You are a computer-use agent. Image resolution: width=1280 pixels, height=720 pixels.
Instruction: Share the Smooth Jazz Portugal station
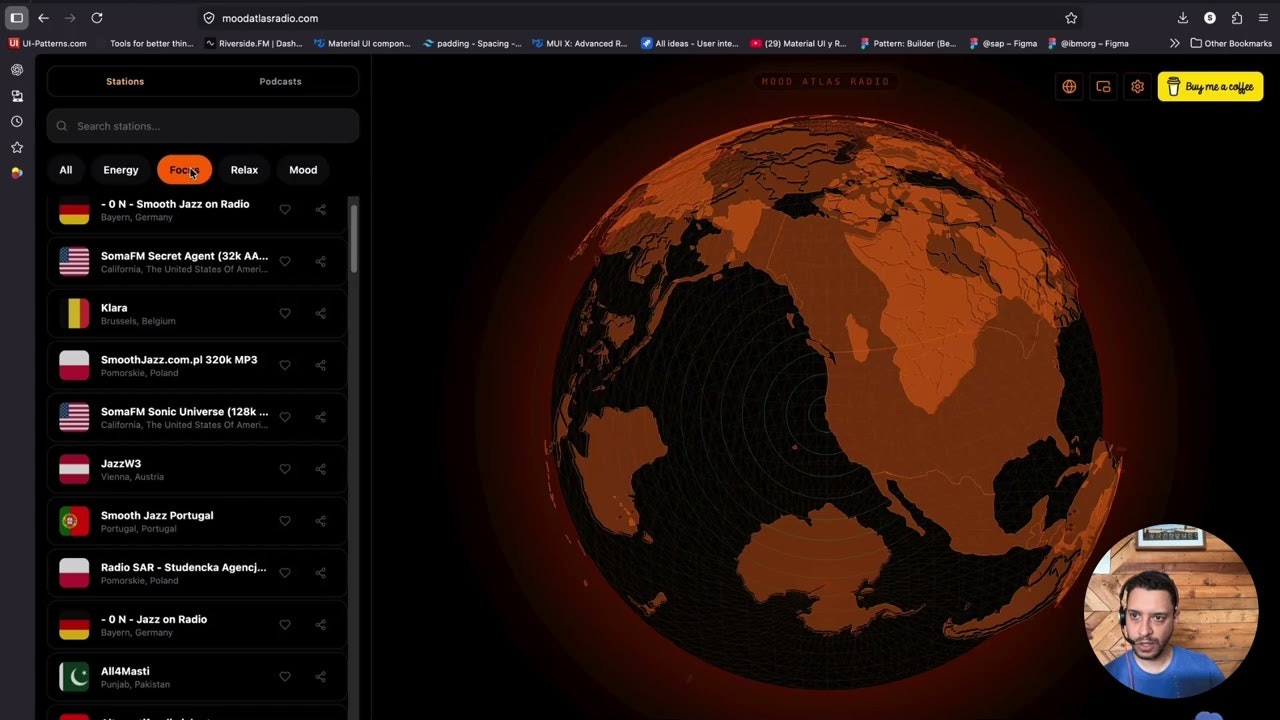[321, 521]
